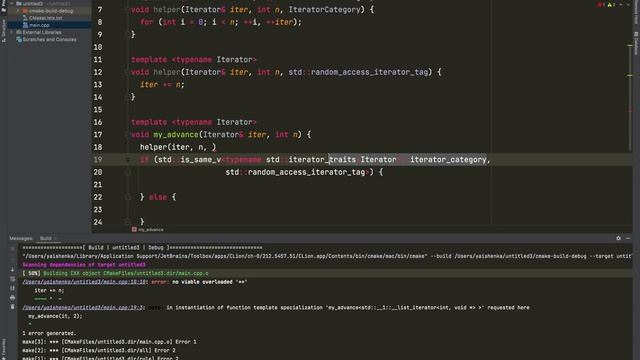Viewport: 640px width, 360px height.
Task: Click the warnings count indicator in the editor
Action: (x=611, y=5)
